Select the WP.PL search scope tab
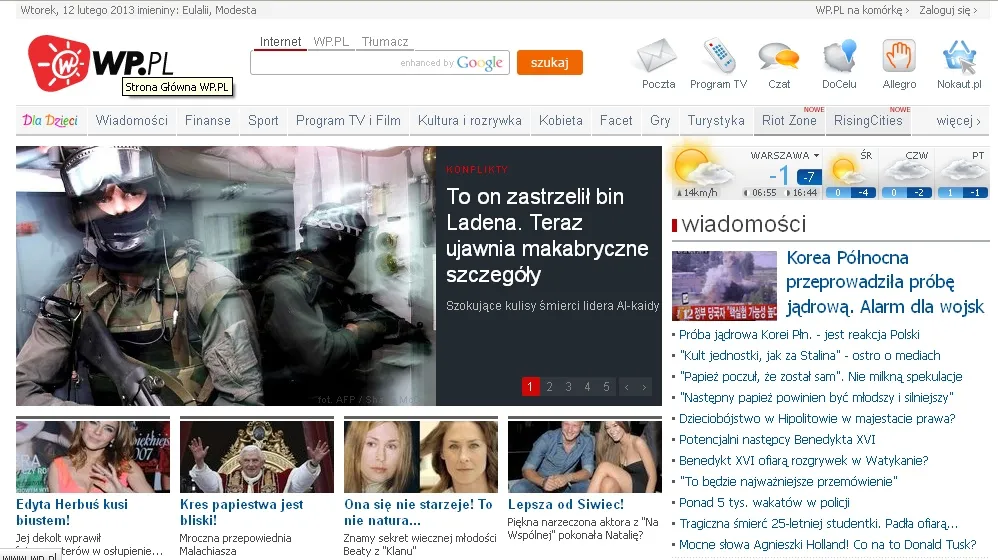 pos(330,42)
